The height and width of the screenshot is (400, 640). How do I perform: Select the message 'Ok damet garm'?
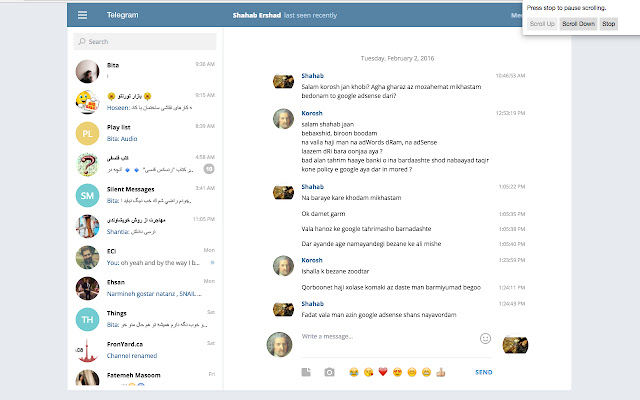pos(323,213)
